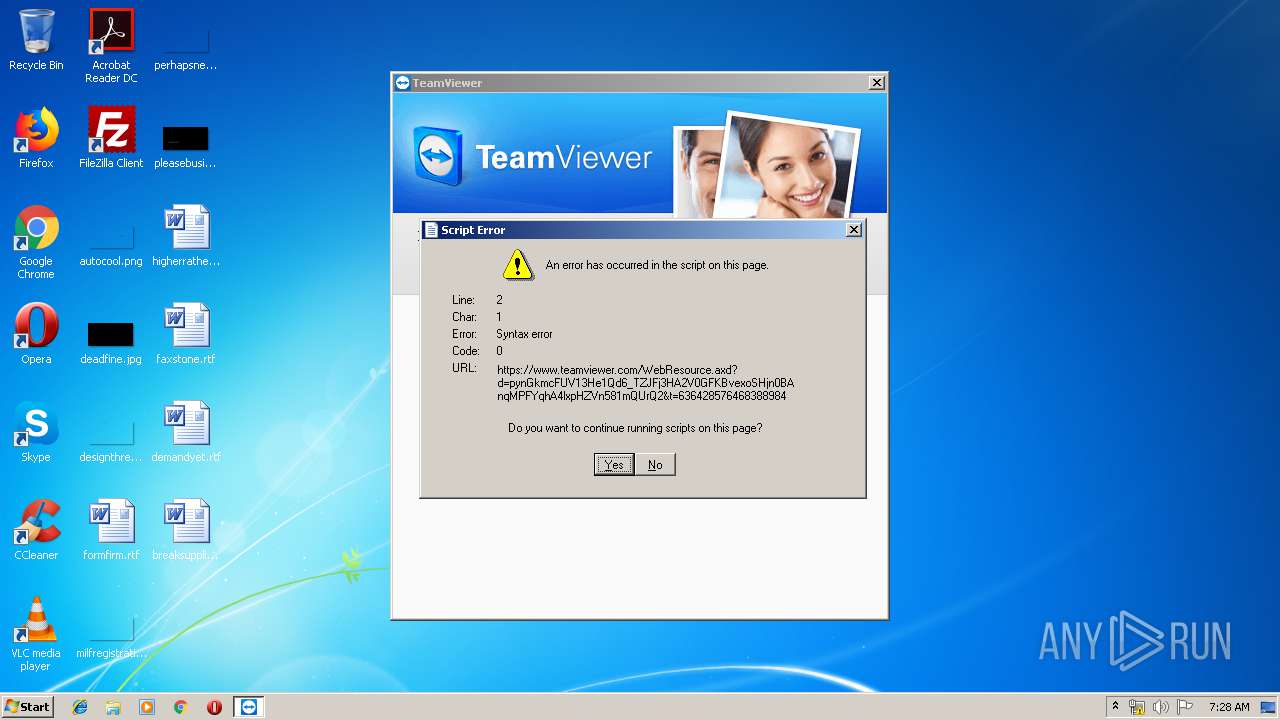1280x720 pixels.
Task: Click the 'Syntax error' error text
Action: 524,334
